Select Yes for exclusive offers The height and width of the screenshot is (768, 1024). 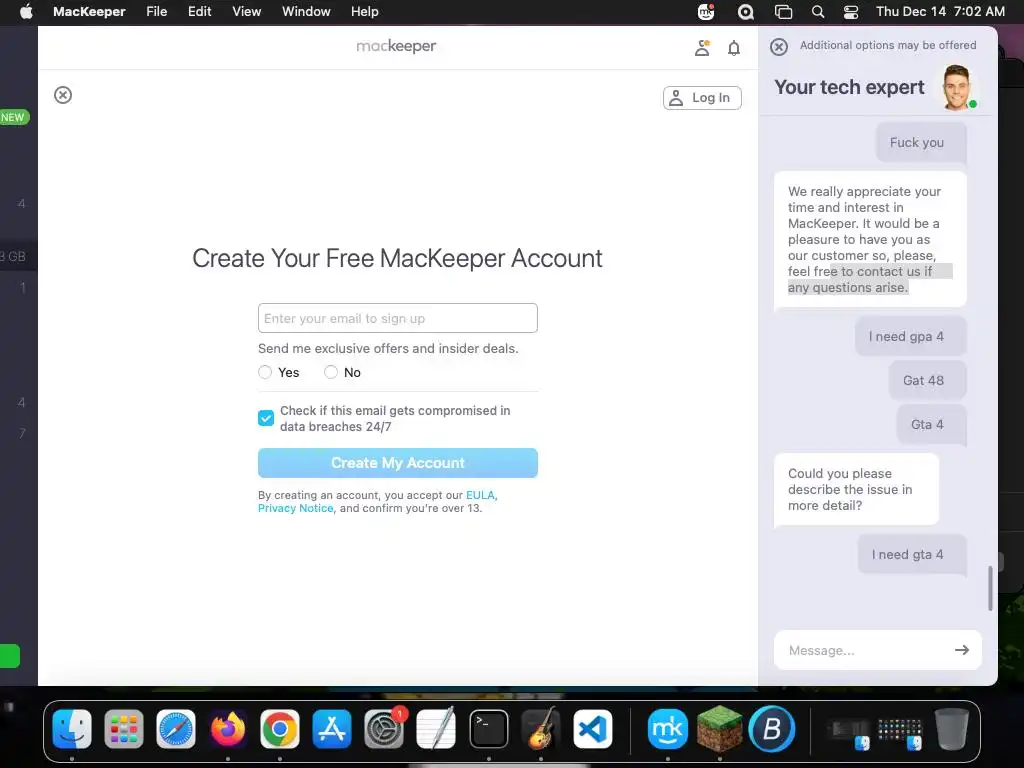[265, 372]
